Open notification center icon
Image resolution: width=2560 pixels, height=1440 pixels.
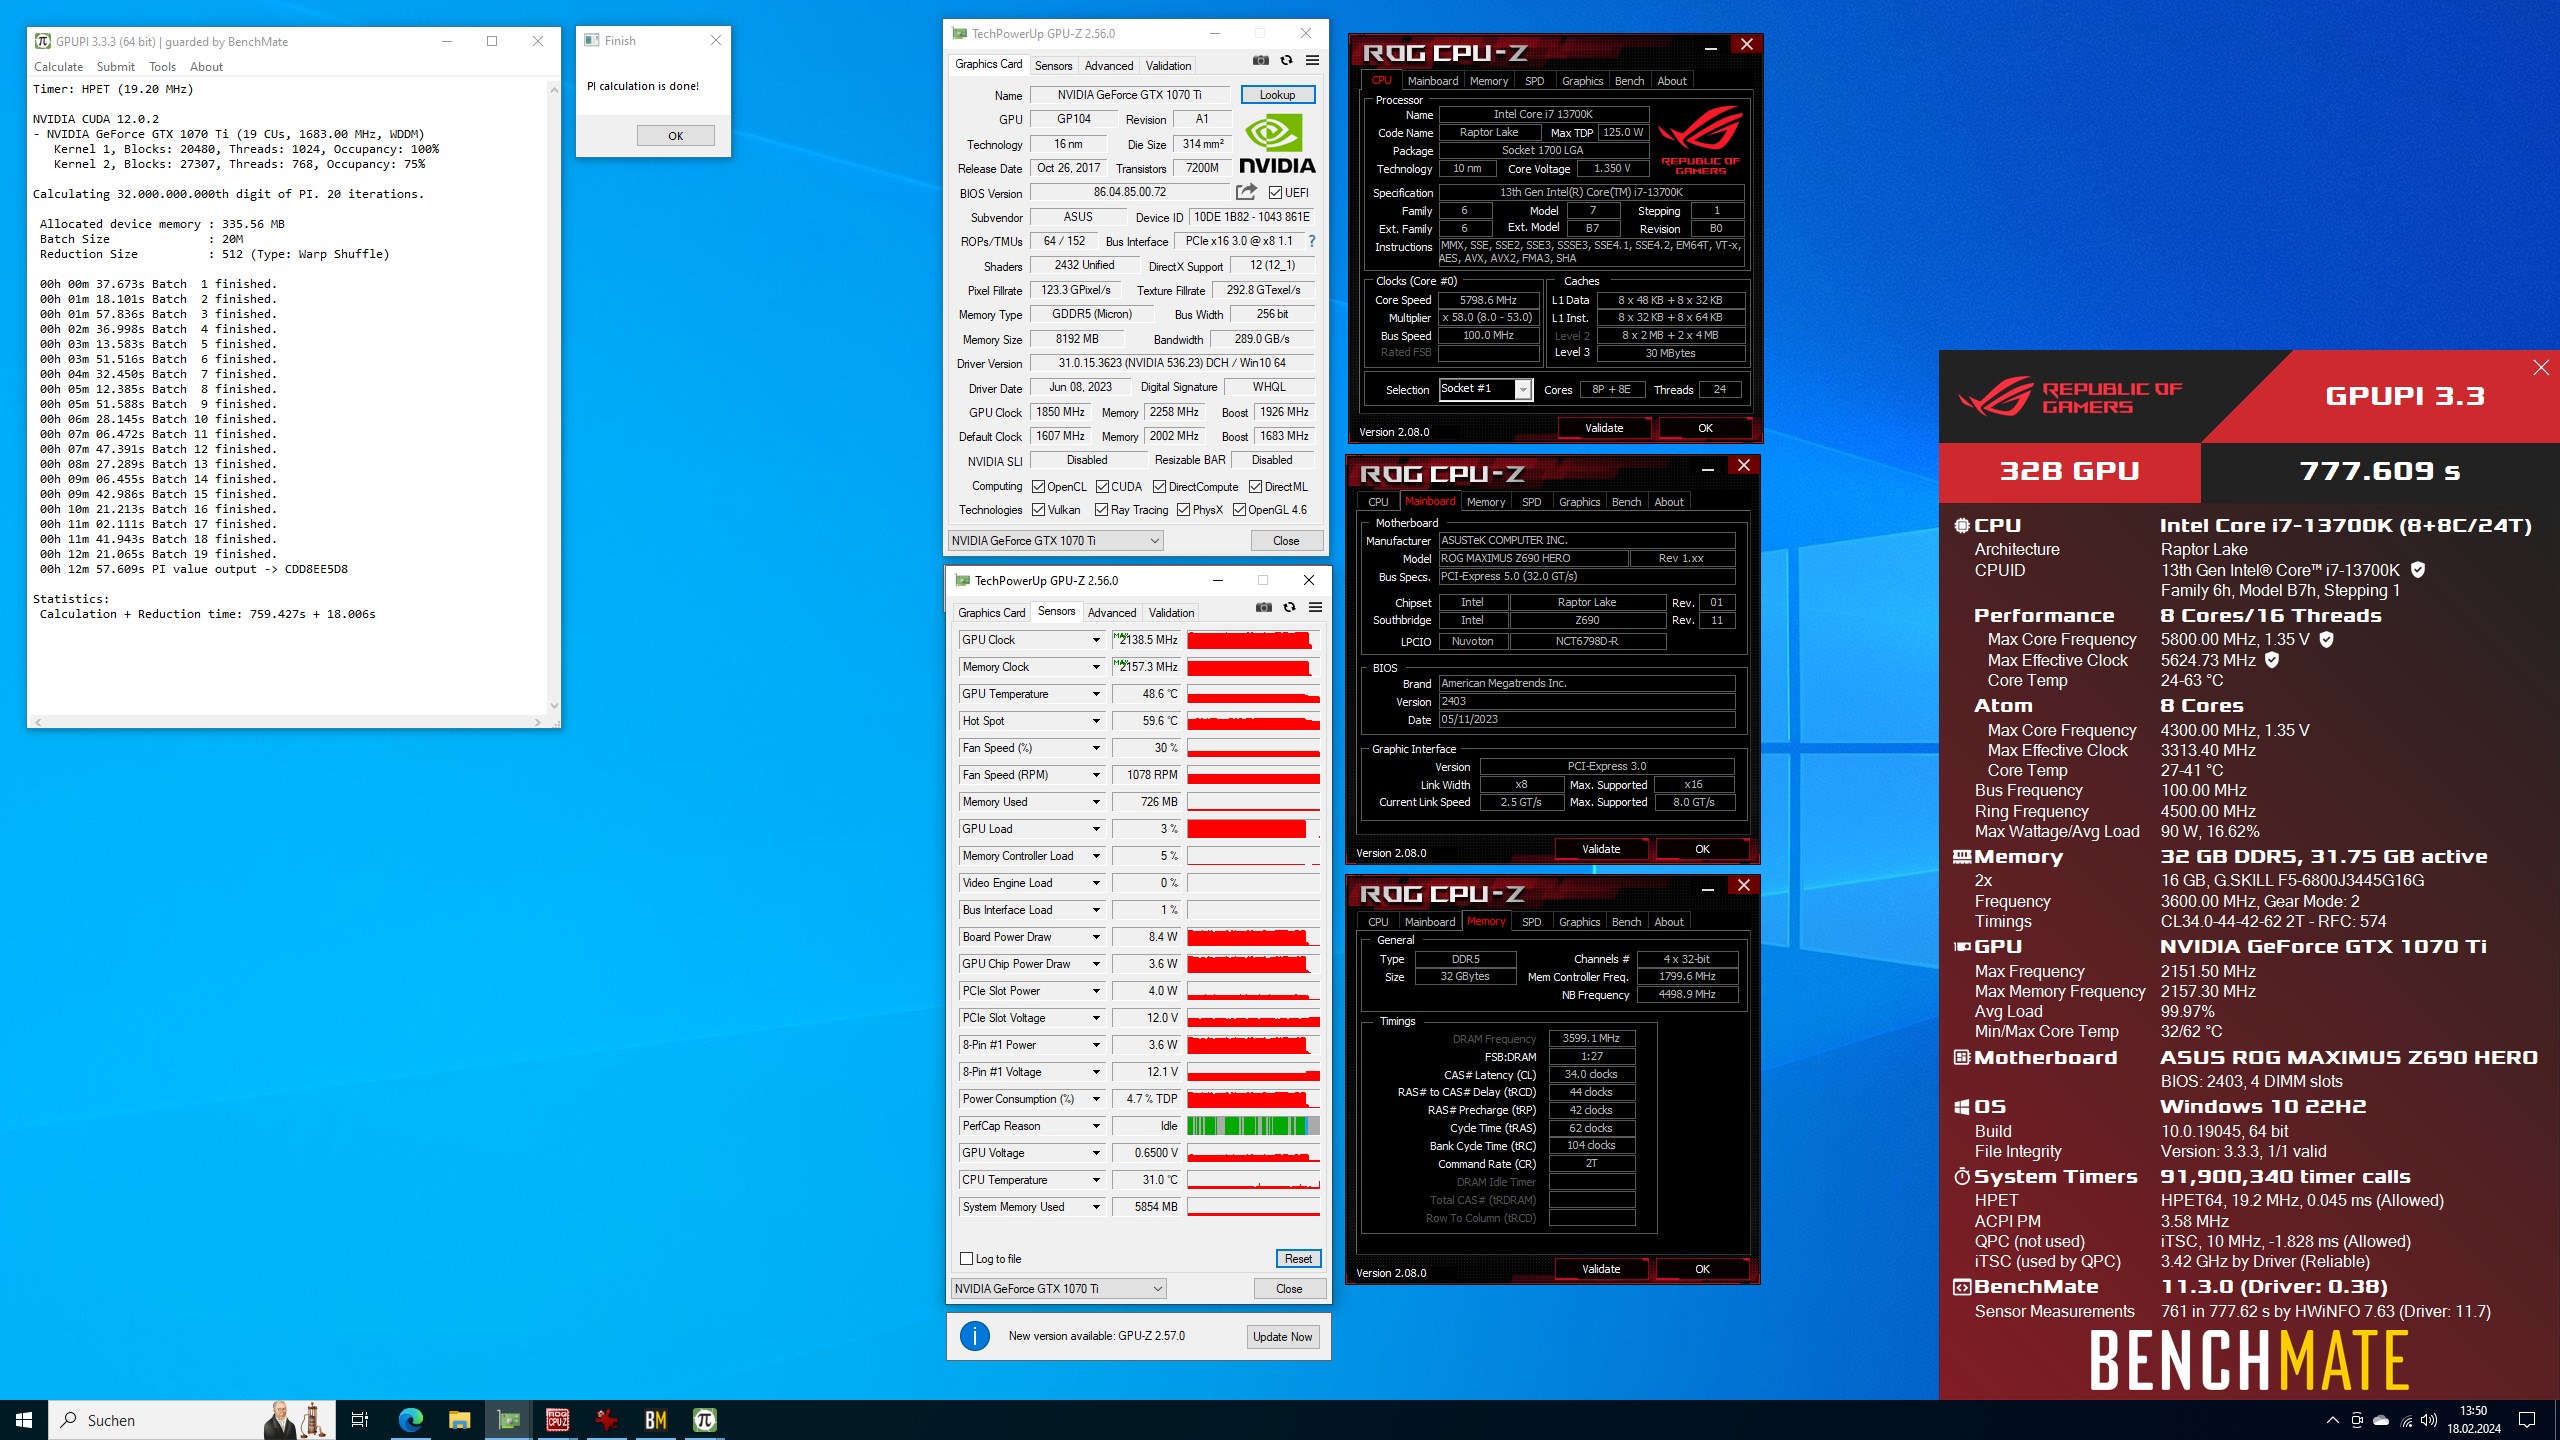click(x=2527, y=1420)
